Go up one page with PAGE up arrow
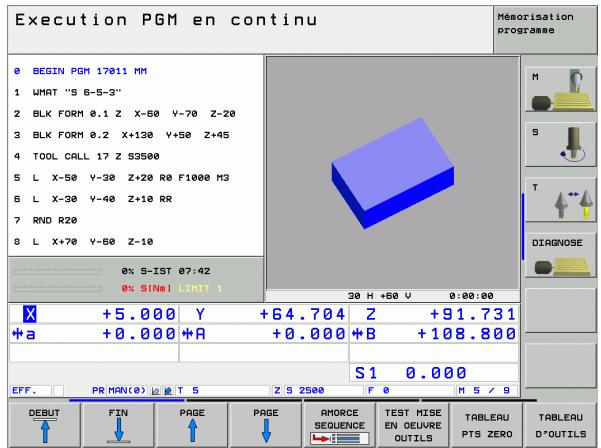This screenshot has width=601, height=448. 192,425
